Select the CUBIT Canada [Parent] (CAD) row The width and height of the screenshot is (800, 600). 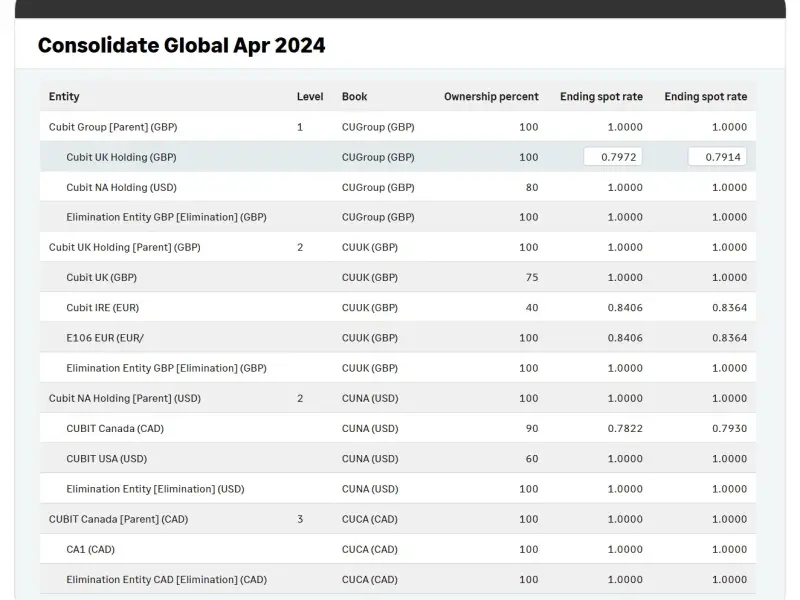[118, 519]
